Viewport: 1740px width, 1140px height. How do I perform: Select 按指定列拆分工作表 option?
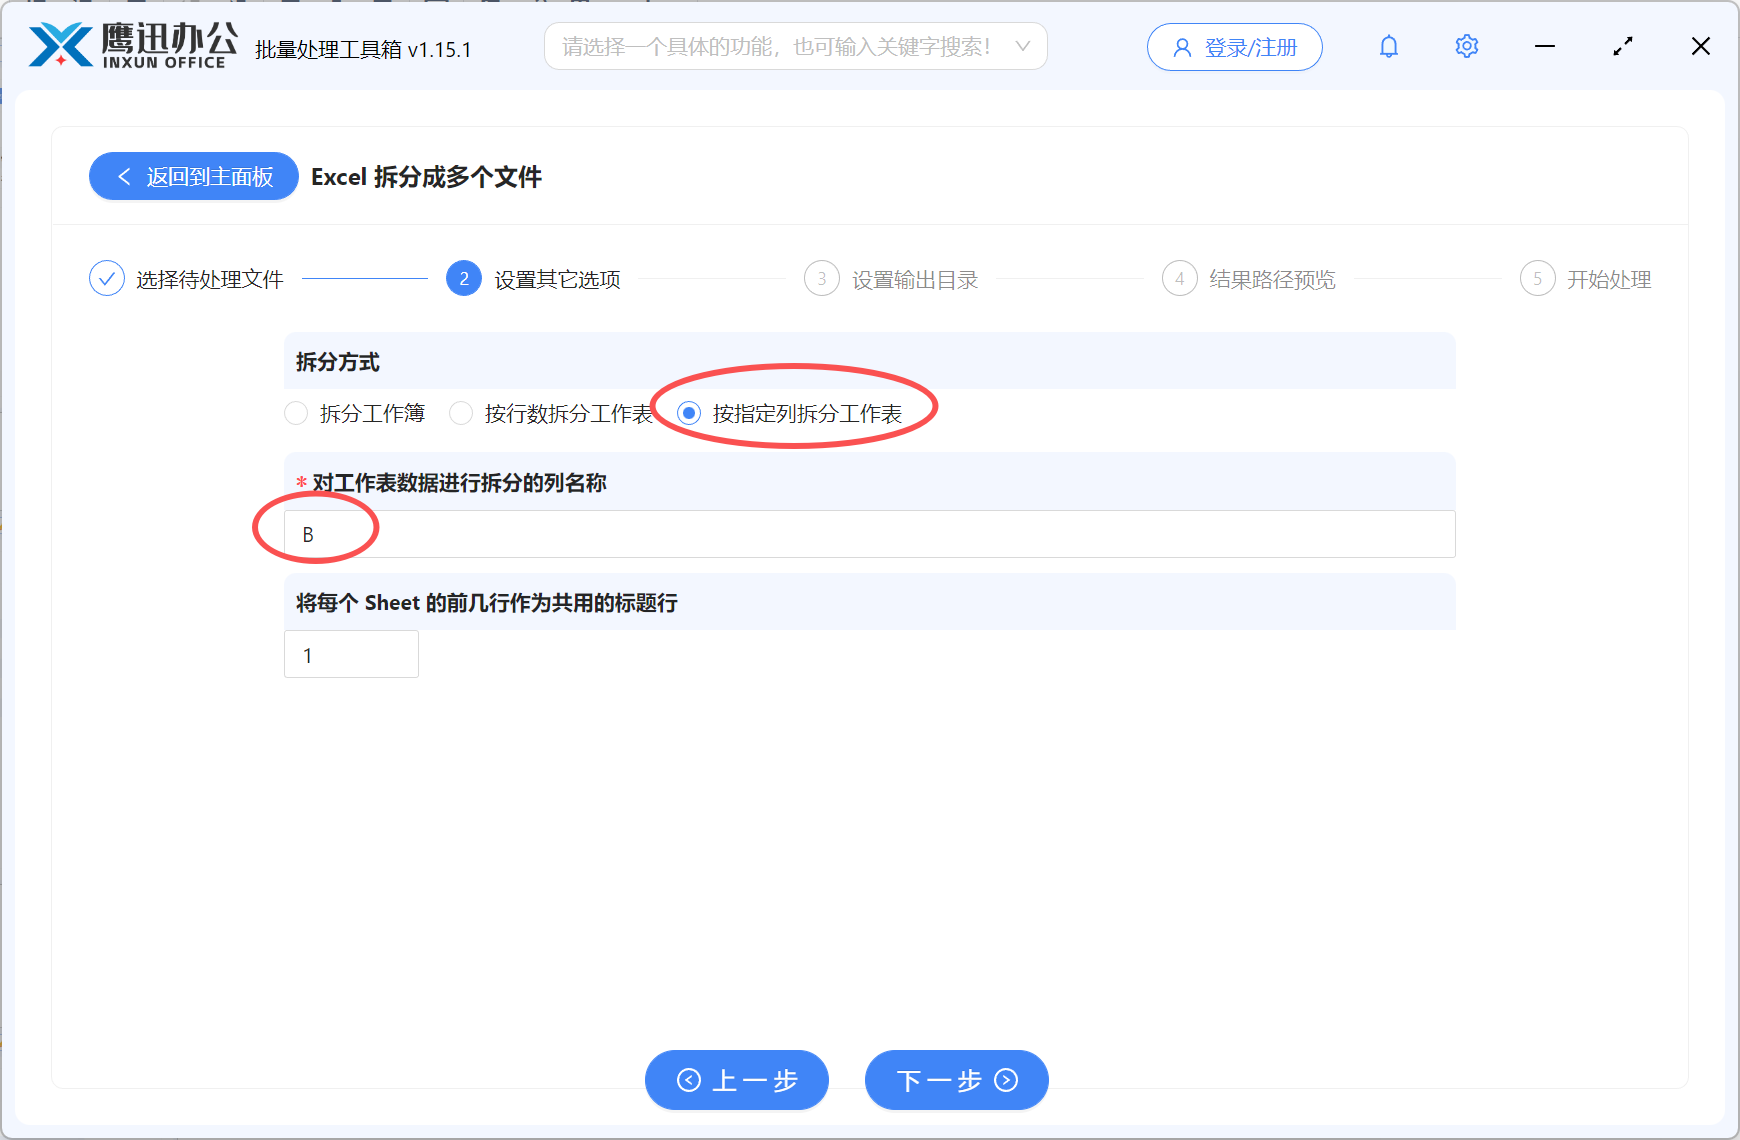[689, 413]
